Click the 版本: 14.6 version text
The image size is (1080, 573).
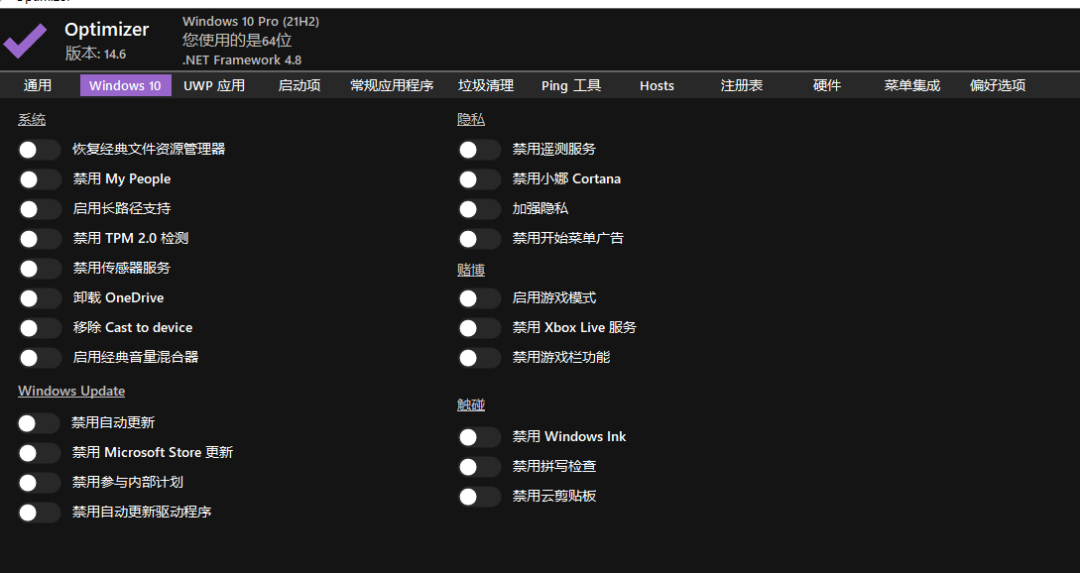click(96, 54)
